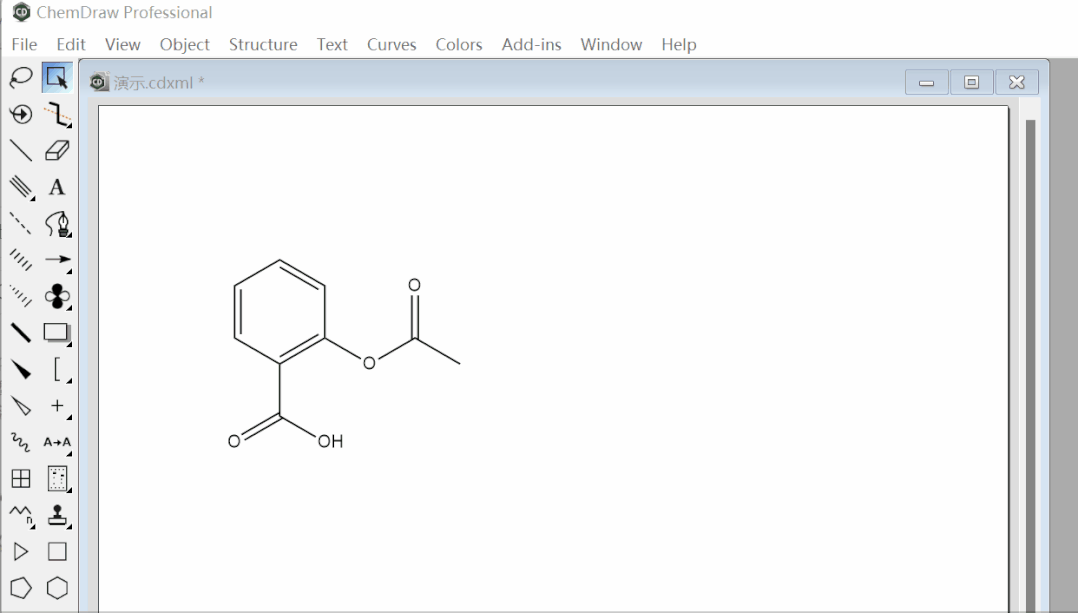Open the Text menu

click(x=332, y=45)
